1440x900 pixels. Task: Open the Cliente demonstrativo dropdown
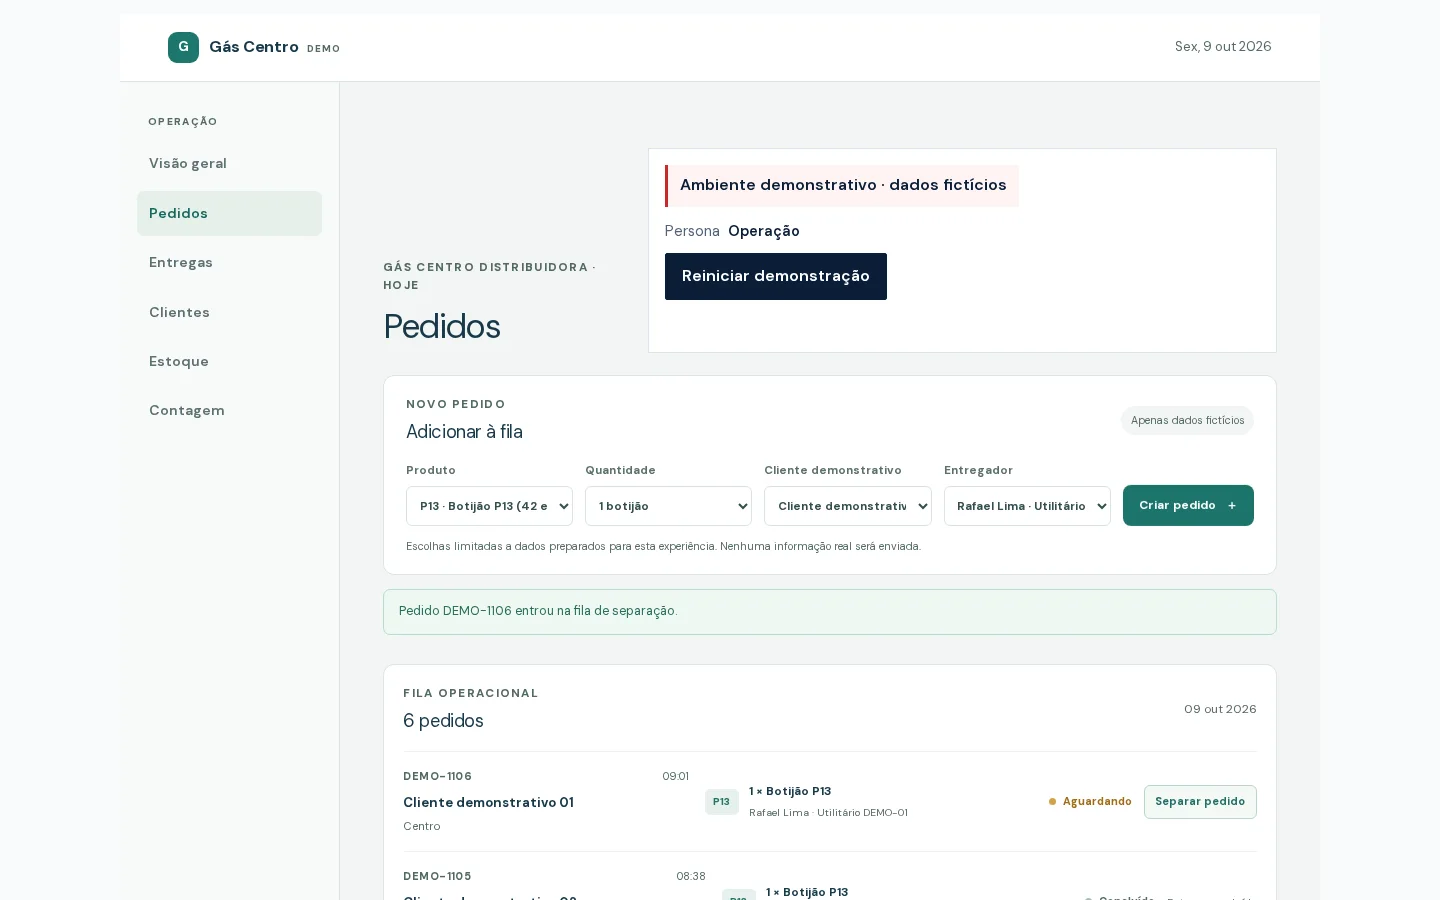point(848,506)
